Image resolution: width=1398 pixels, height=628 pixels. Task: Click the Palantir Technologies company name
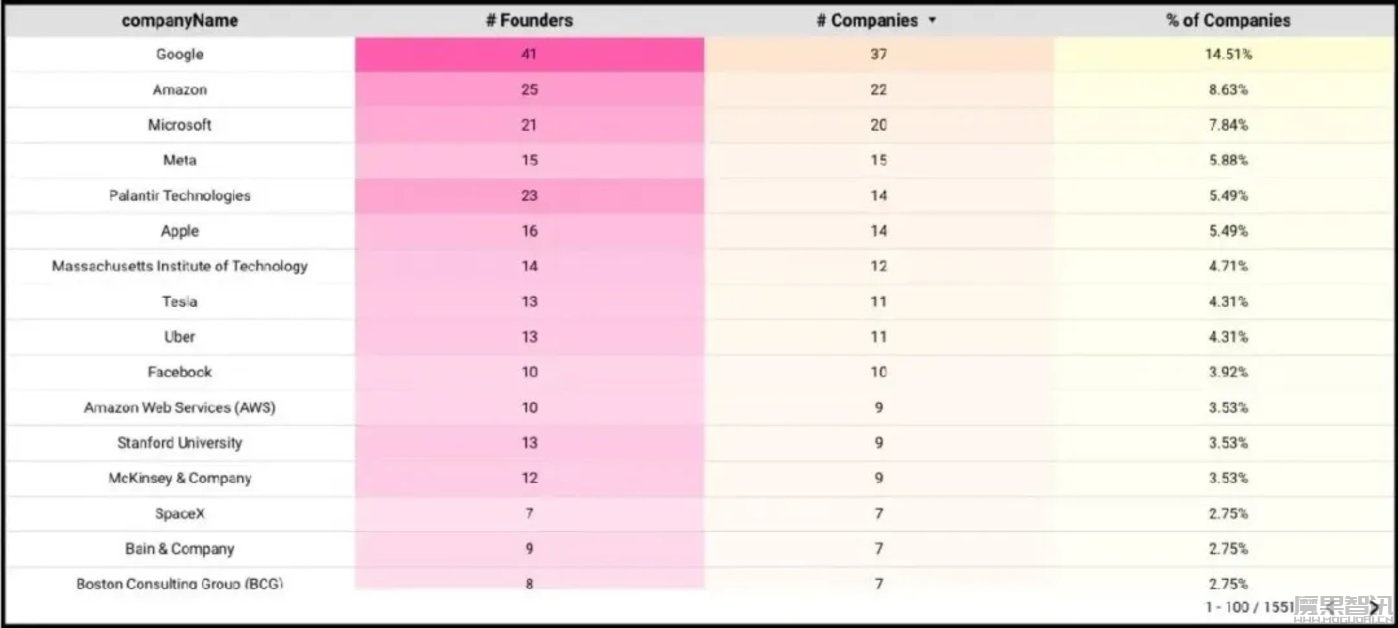pos(180,195)
